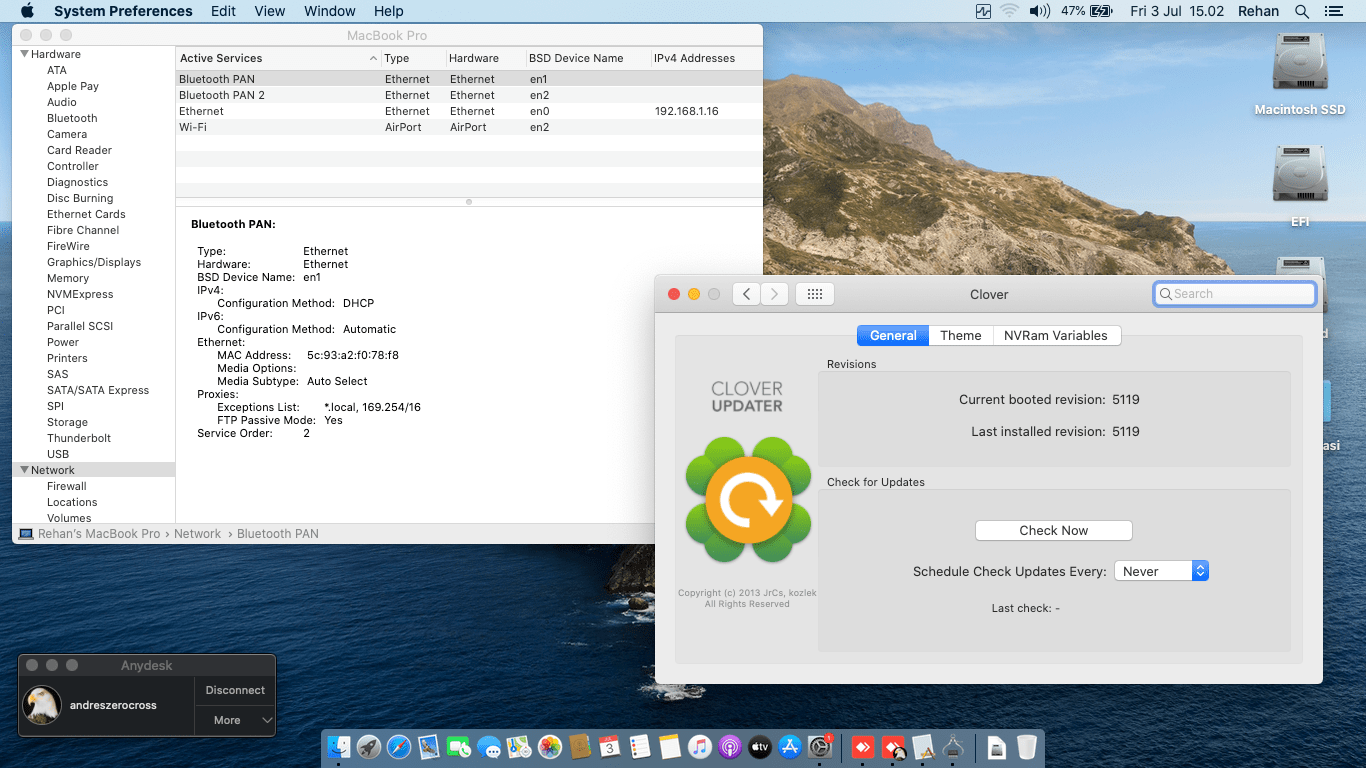The height and width of the screenshot is (768, 1366).
Task: Select the Ethernet service row with 192.168.1.16
Action: [x=468, y=111]
